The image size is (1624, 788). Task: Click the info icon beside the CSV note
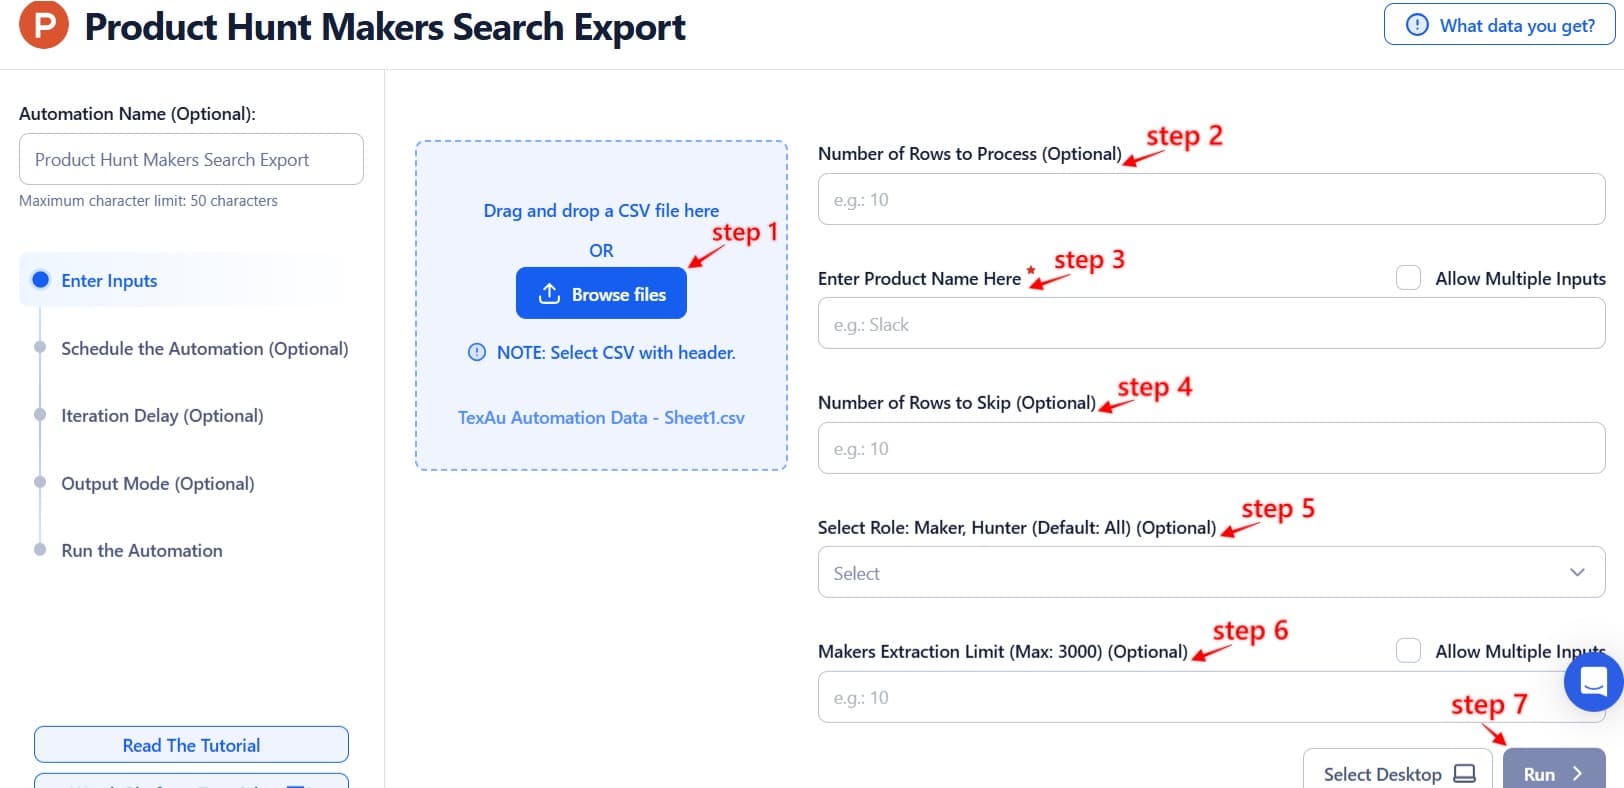[477, 352]
